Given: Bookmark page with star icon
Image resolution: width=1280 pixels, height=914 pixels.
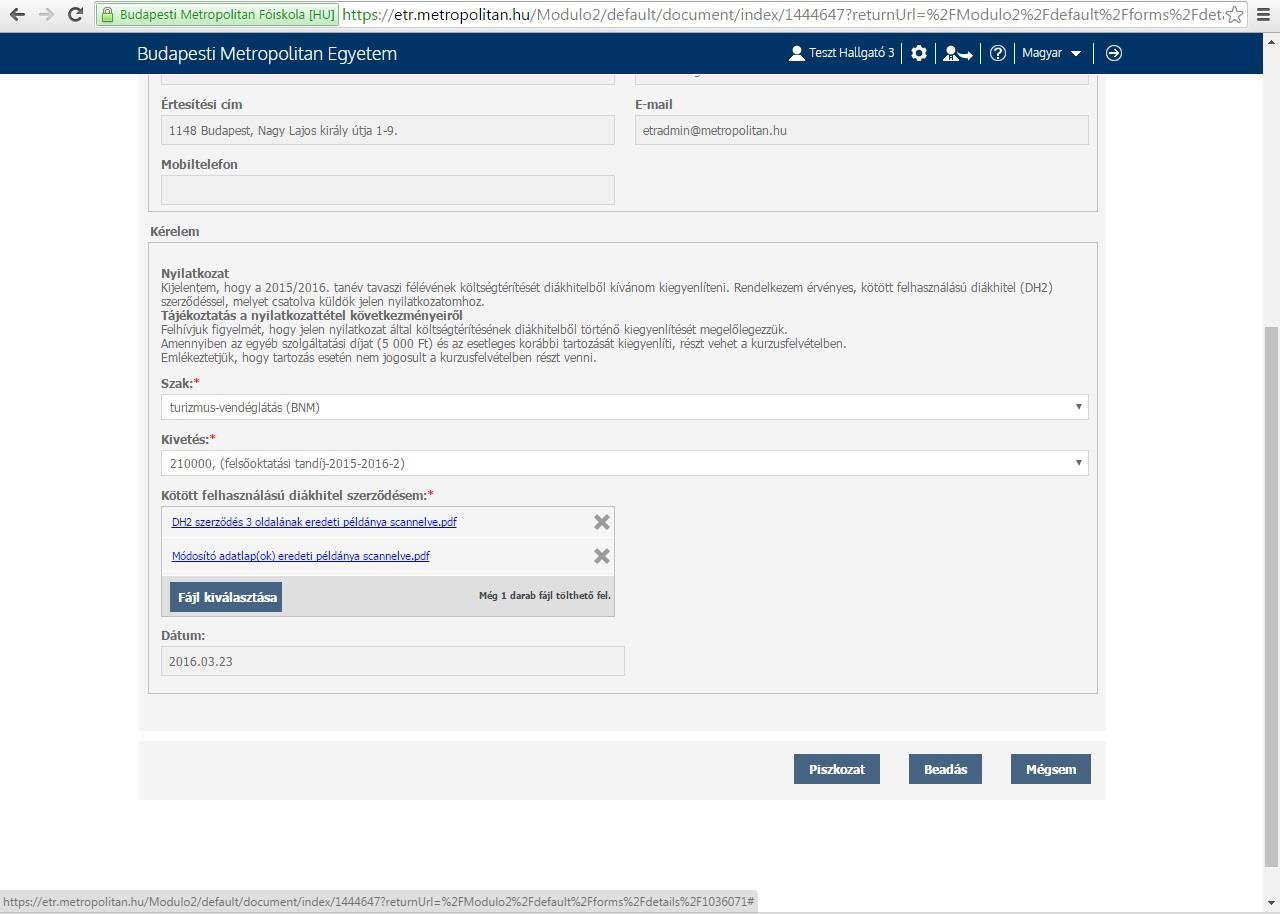Looking at the screenshot, I should click(x=1235, y=15).
